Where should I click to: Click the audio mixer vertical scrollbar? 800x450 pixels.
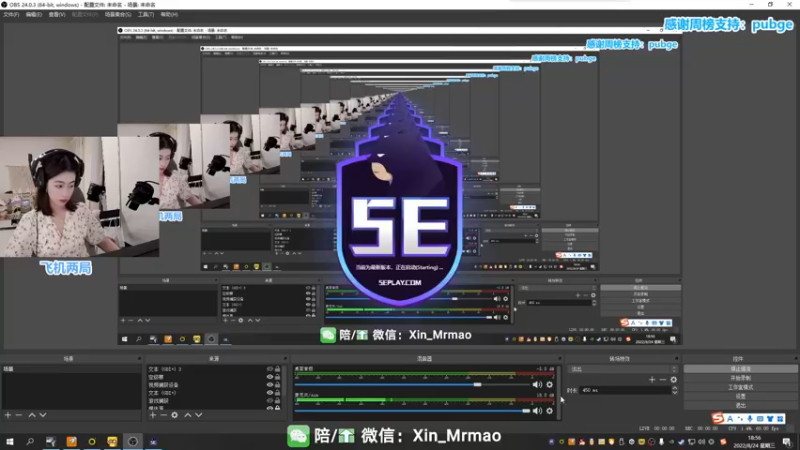(559, 391)
